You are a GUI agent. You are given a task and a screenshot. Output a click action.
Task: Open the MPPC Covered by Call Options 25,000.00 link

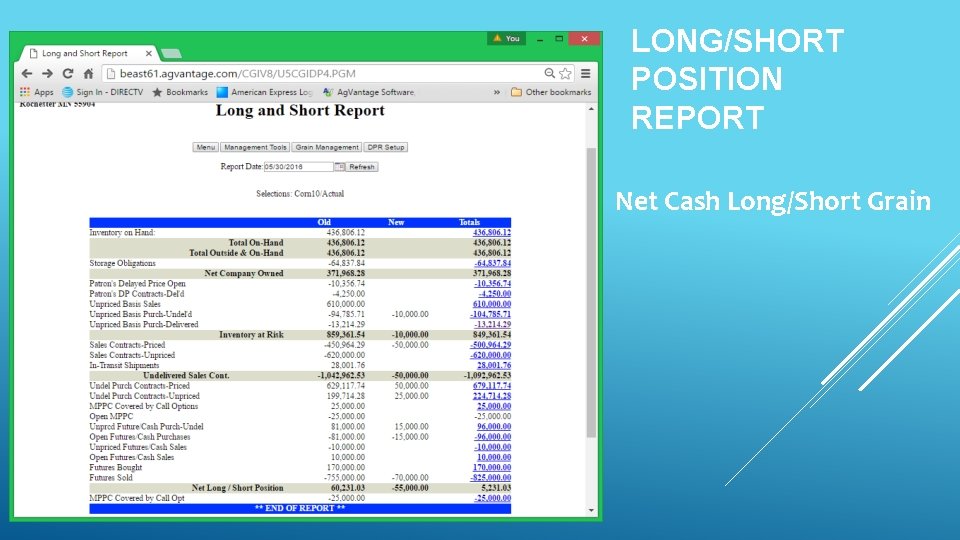coord(494,406)
